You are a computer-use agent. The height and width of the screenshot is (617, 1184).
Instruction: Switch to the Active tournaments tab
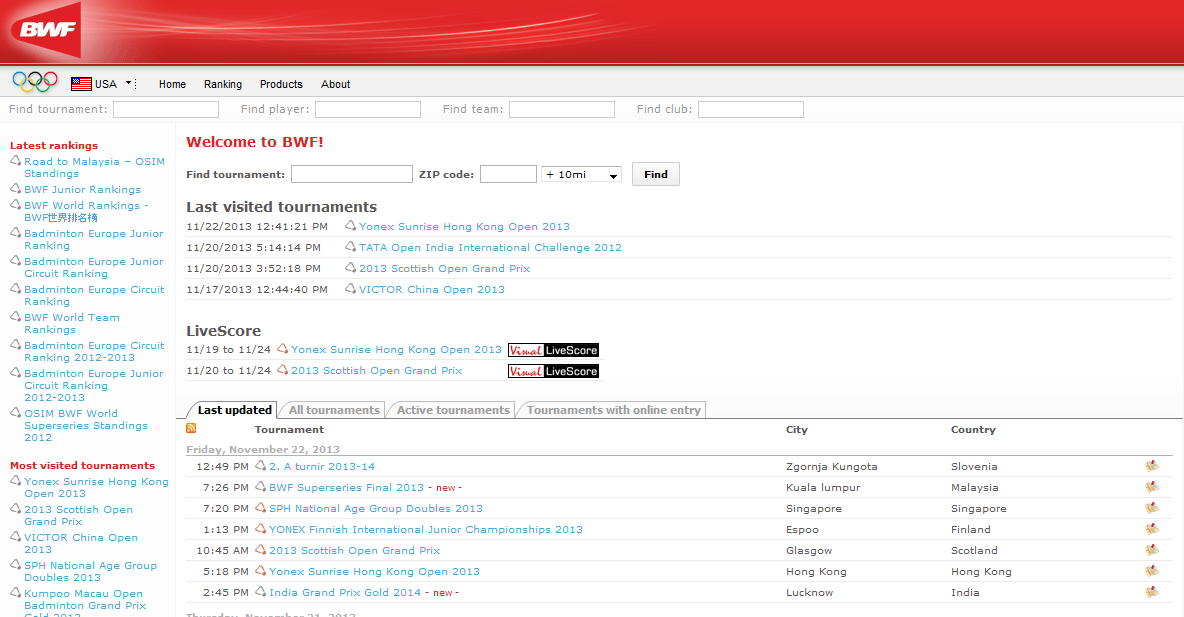tap(453, 409)
